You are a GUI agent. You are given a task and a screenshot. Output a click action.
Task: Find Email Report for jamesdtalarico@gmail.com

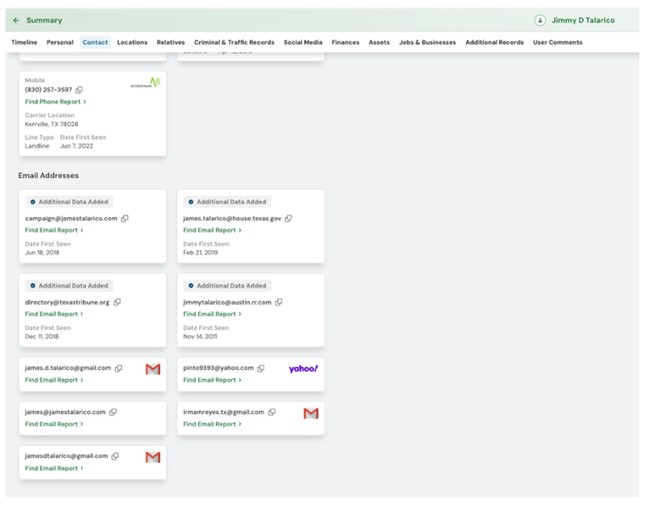point(54,468)
